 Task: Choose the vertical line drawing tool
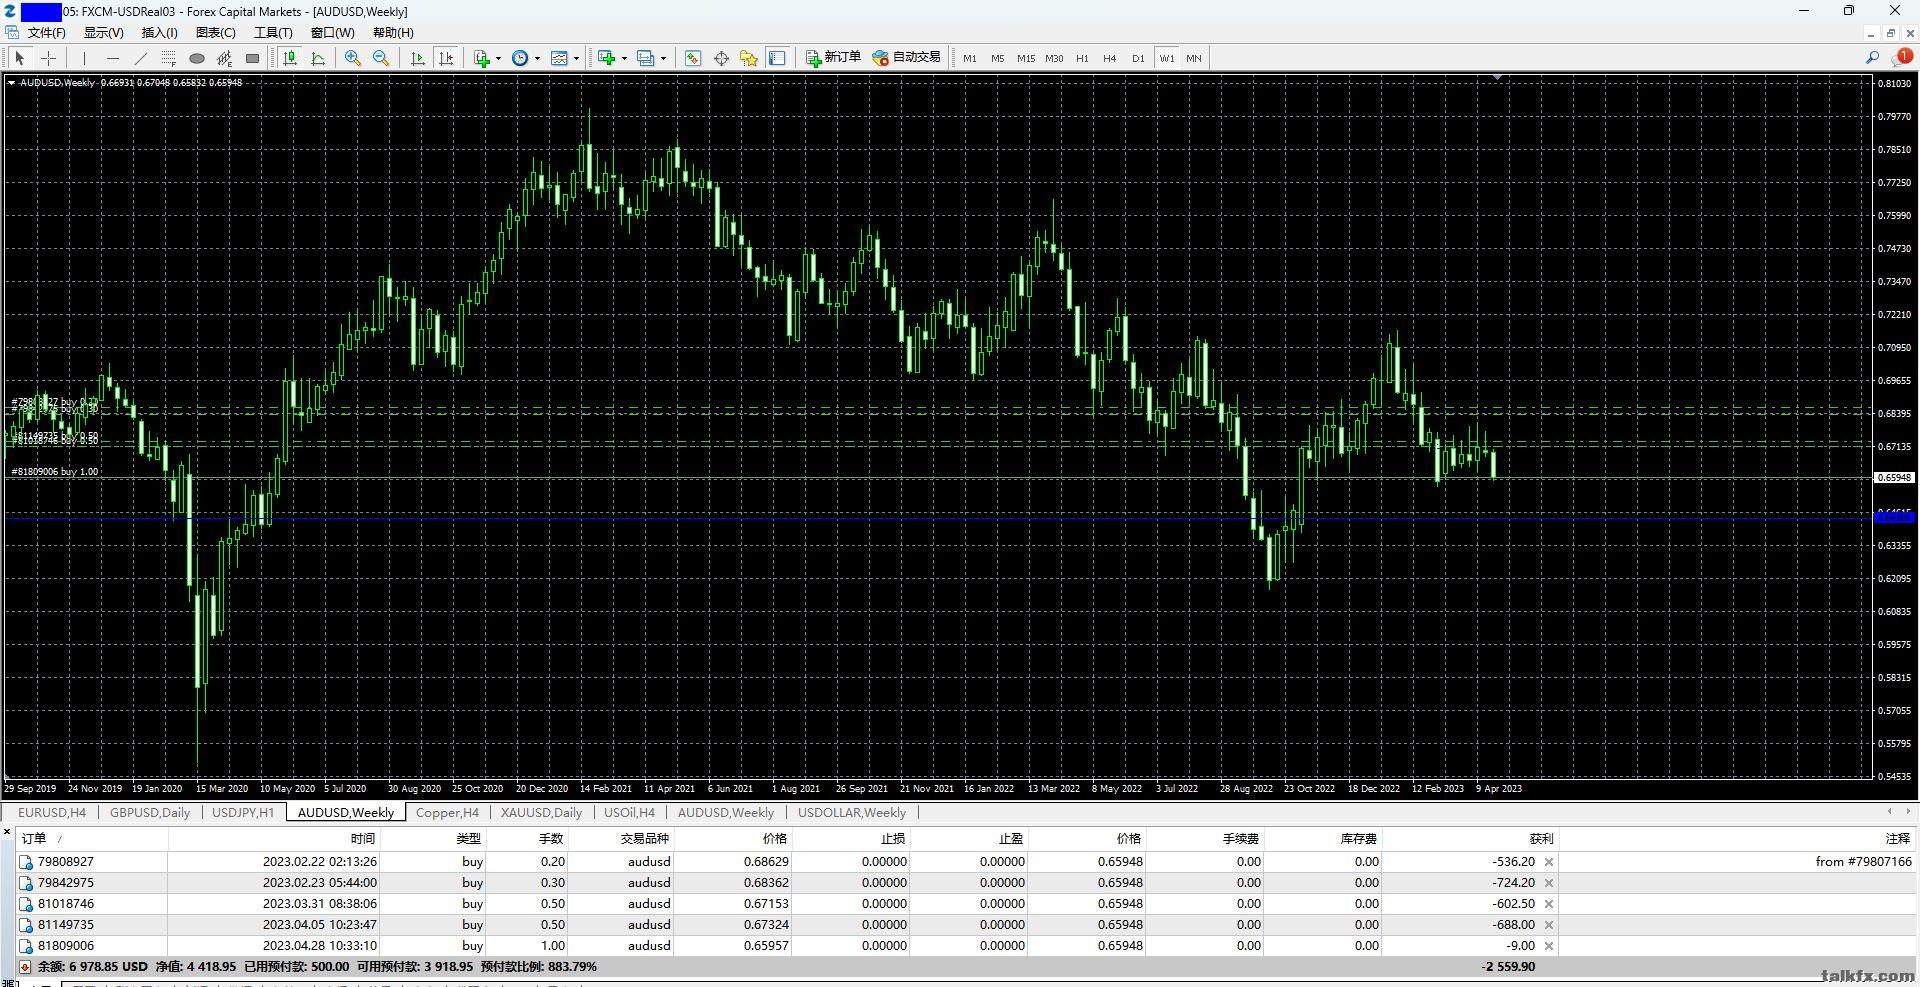click(85, 58)
